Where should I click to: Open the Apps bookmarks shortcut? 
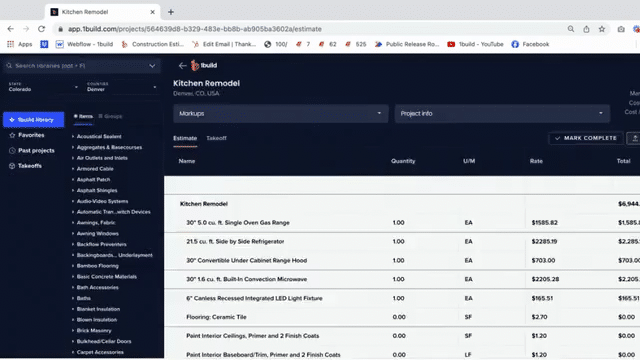coord(20,44)
